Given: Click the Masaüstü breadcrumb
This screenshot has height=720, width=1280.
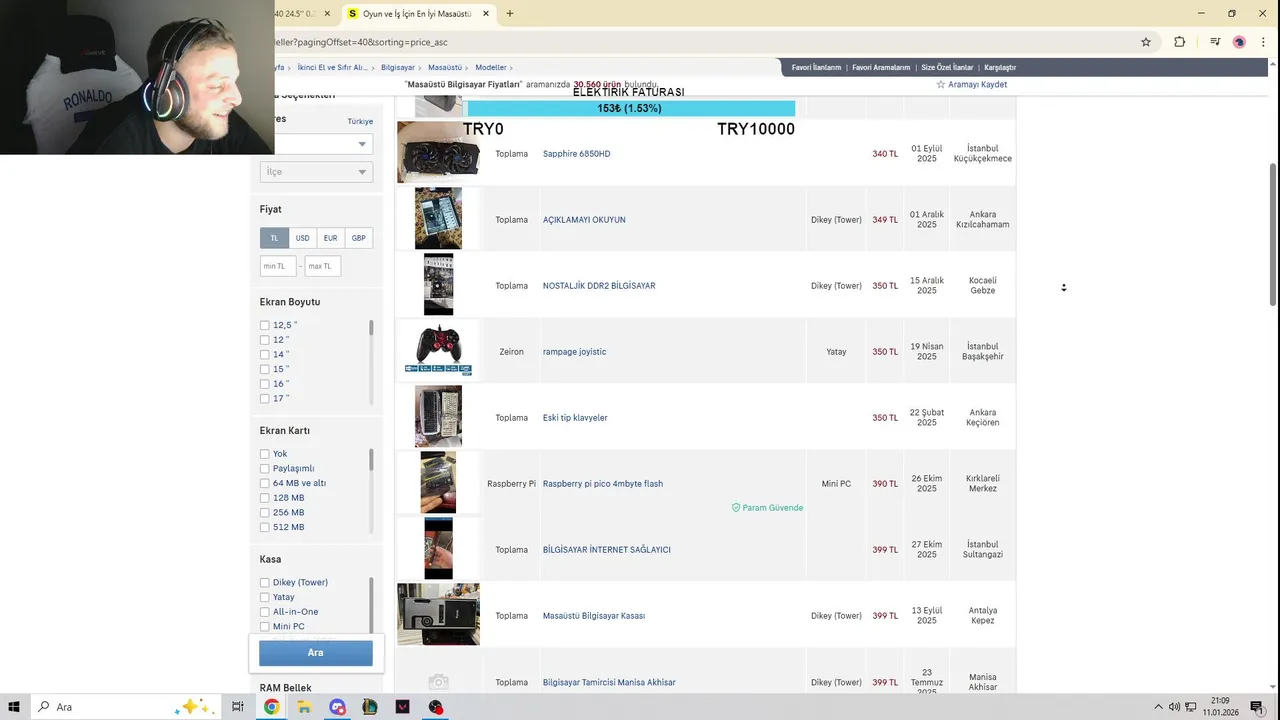Looking at the screenshot, I should click(x=445, y=68).
